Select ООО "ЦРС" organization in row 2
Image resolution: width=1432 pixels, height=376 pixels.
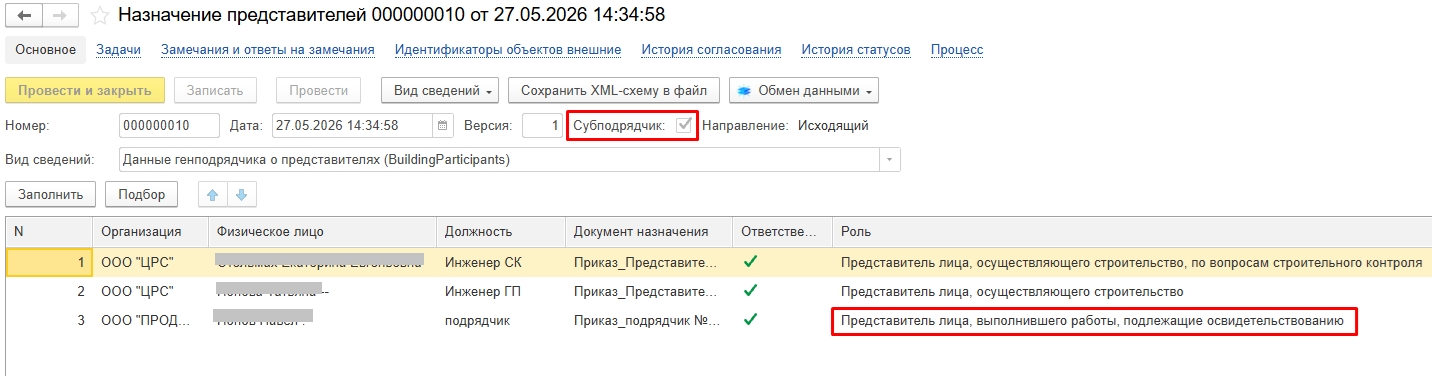tap(151, 291)
